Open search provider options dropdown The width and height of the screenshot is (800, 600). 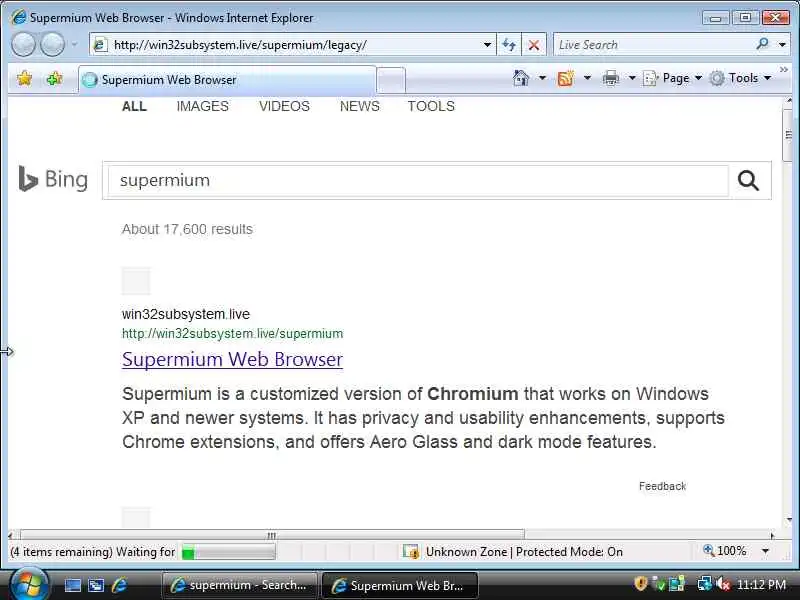(782, 45)
